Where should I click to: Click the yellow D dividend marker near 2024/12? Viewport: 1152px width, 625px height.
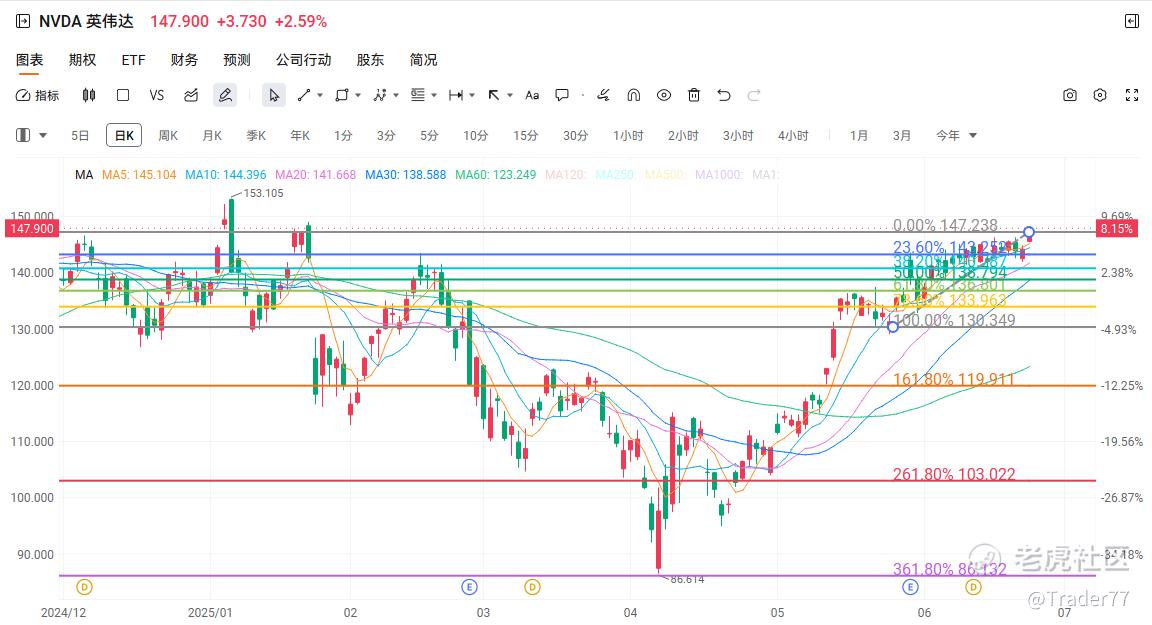[x=84, y=587]
